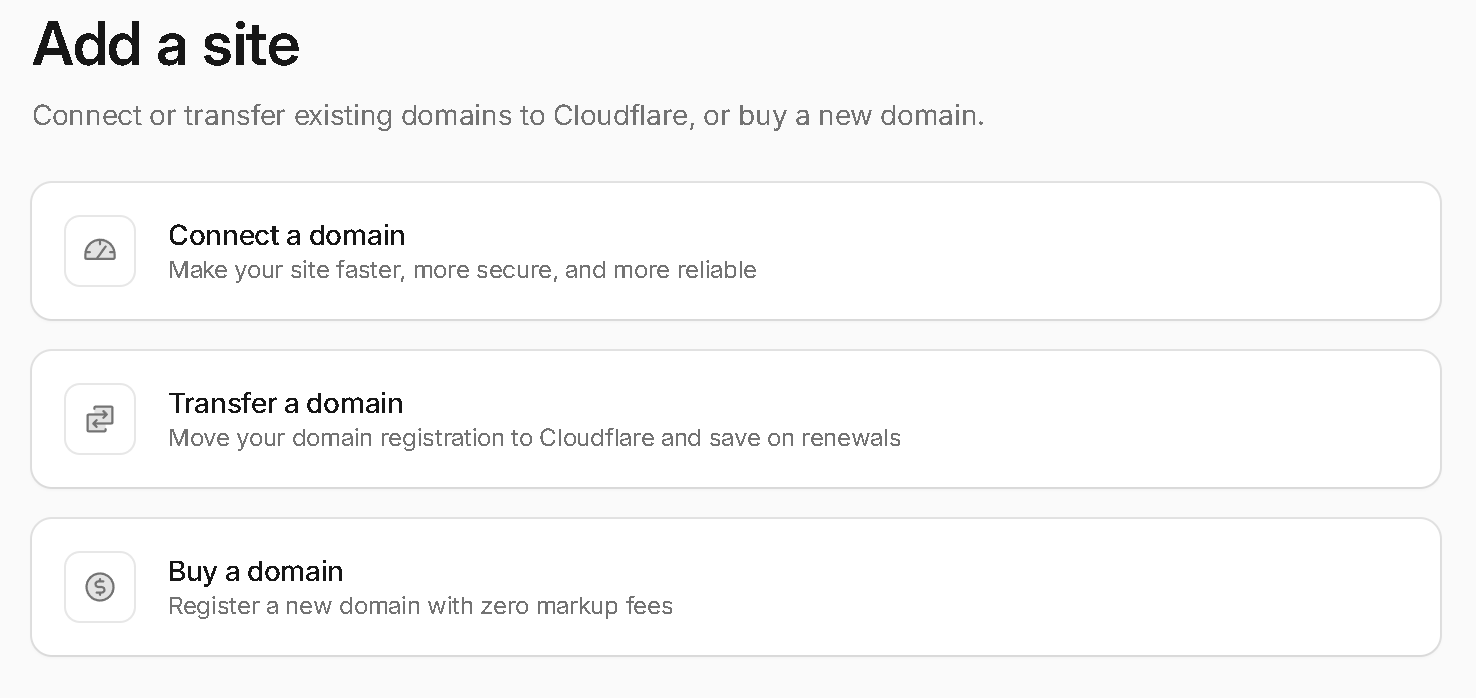Click 'Make your site faster' description line
1476x698 pixels.
coord(462,270)
